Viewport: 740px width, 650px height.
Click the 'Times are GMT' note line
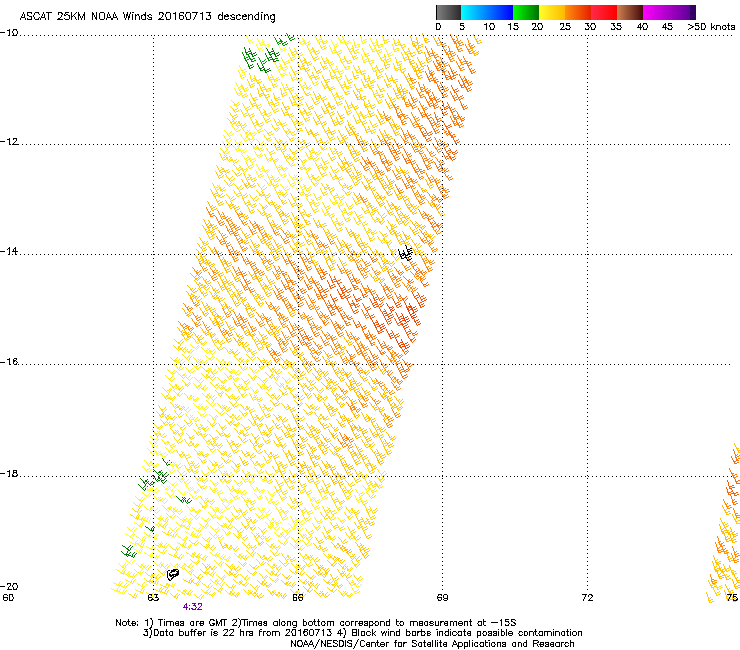(316, 623)
